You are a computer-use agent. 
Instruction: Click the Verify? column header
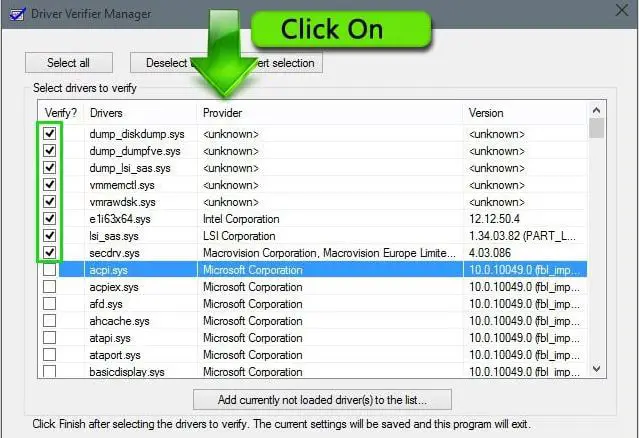(x=60, y=112)
